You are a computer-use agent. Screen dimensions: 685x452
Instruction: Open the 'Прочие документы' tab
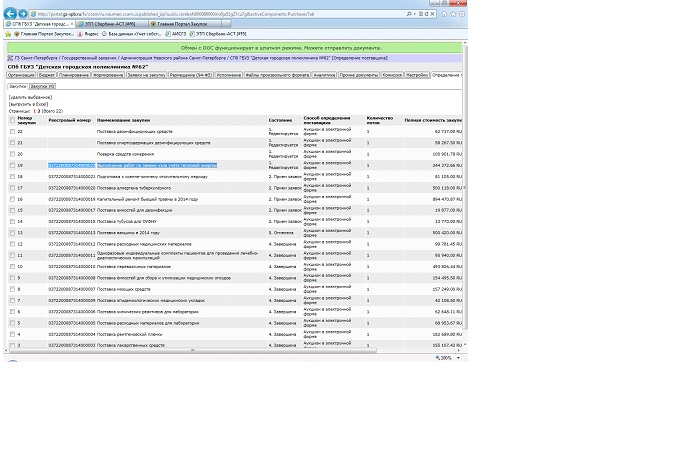tap(359, 75)
